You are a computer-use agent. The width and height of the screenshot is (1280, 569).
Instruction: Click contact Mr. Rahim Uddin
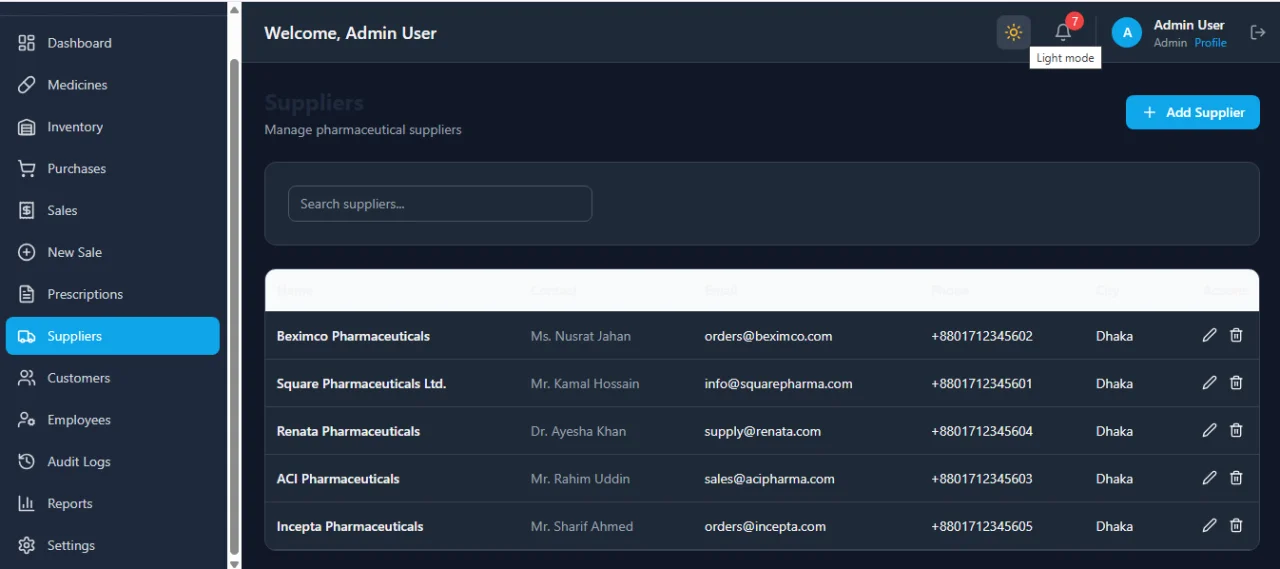[580, 479]
